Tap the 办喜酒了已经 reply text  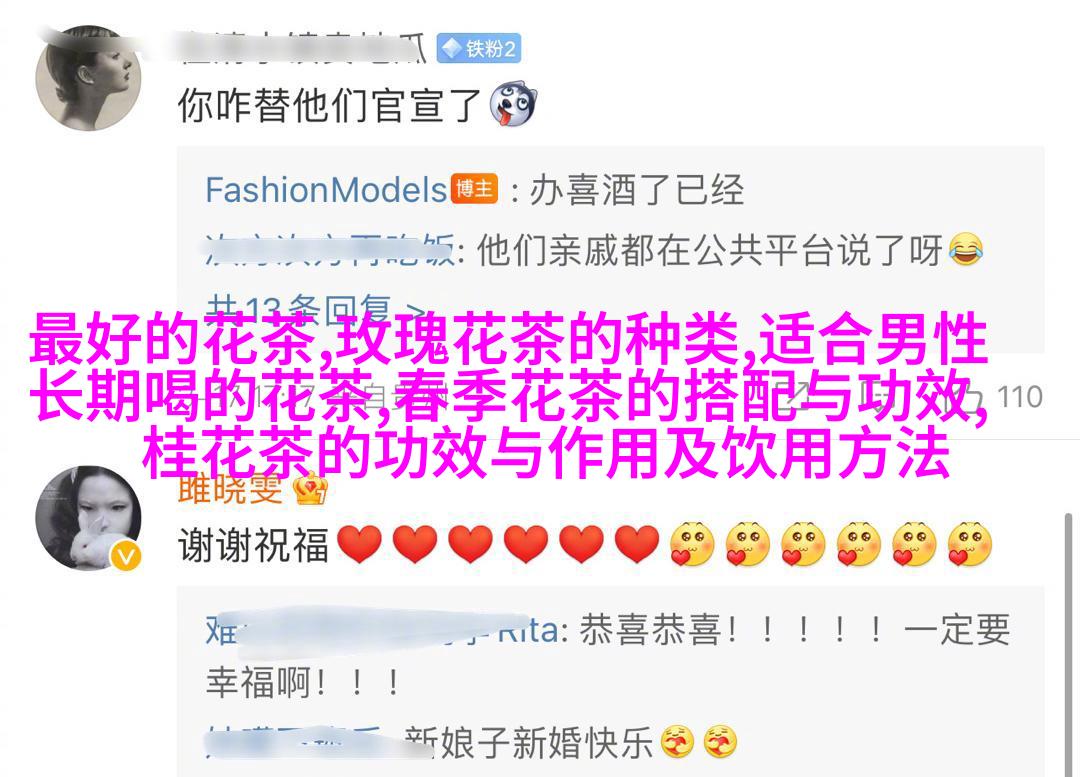click(x=636, y=190)
